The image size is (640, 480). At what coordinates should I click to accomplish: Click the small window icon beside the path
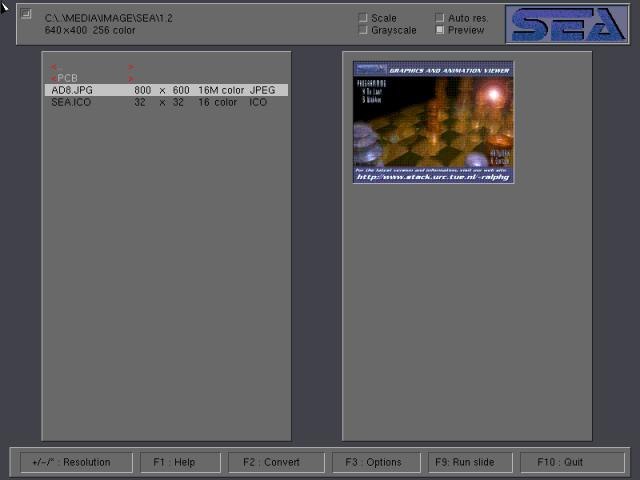(26, 14)
